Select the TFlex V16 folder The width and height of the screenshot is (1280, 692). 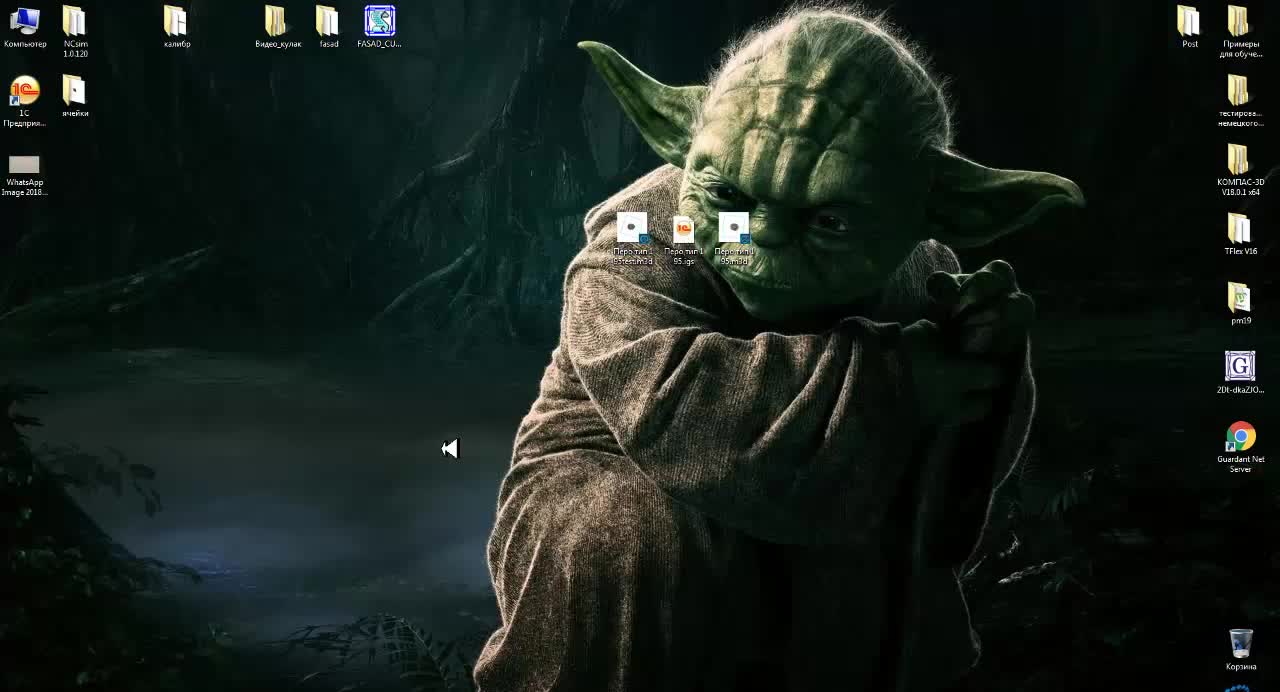tap(1240, 236)
